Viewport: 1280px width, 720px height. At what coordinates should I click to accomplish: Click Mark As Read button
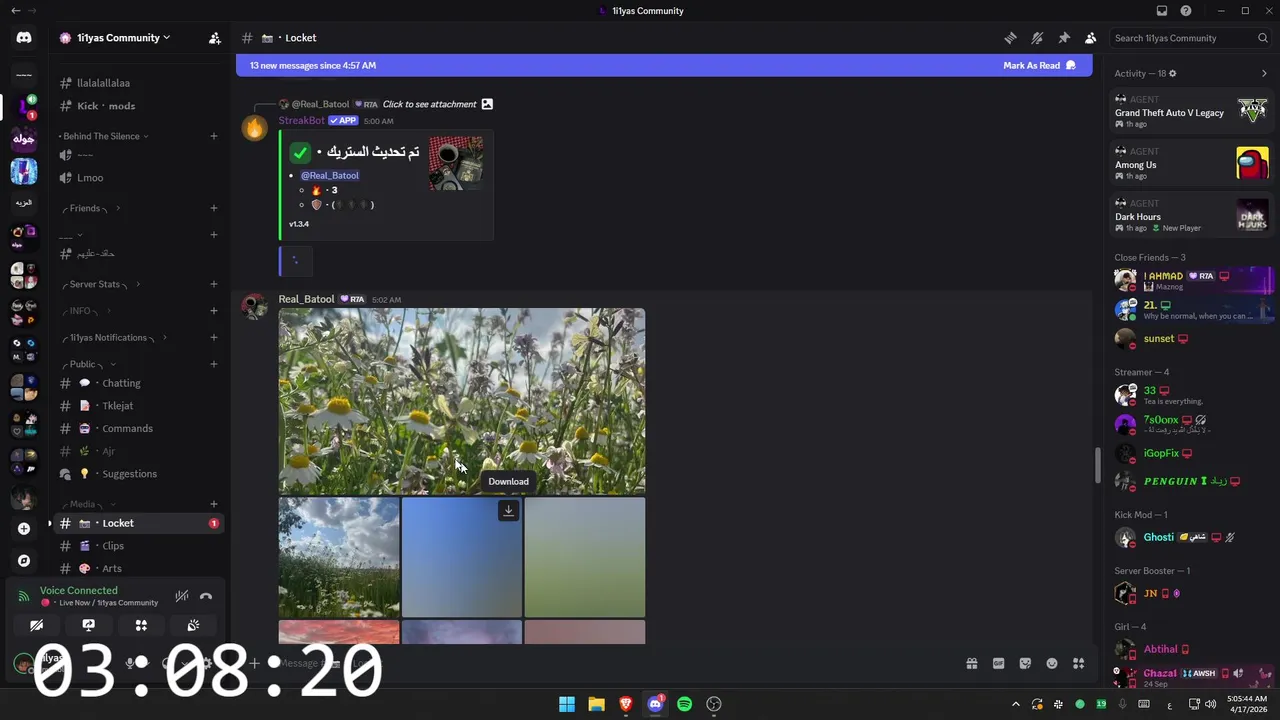1039,65
